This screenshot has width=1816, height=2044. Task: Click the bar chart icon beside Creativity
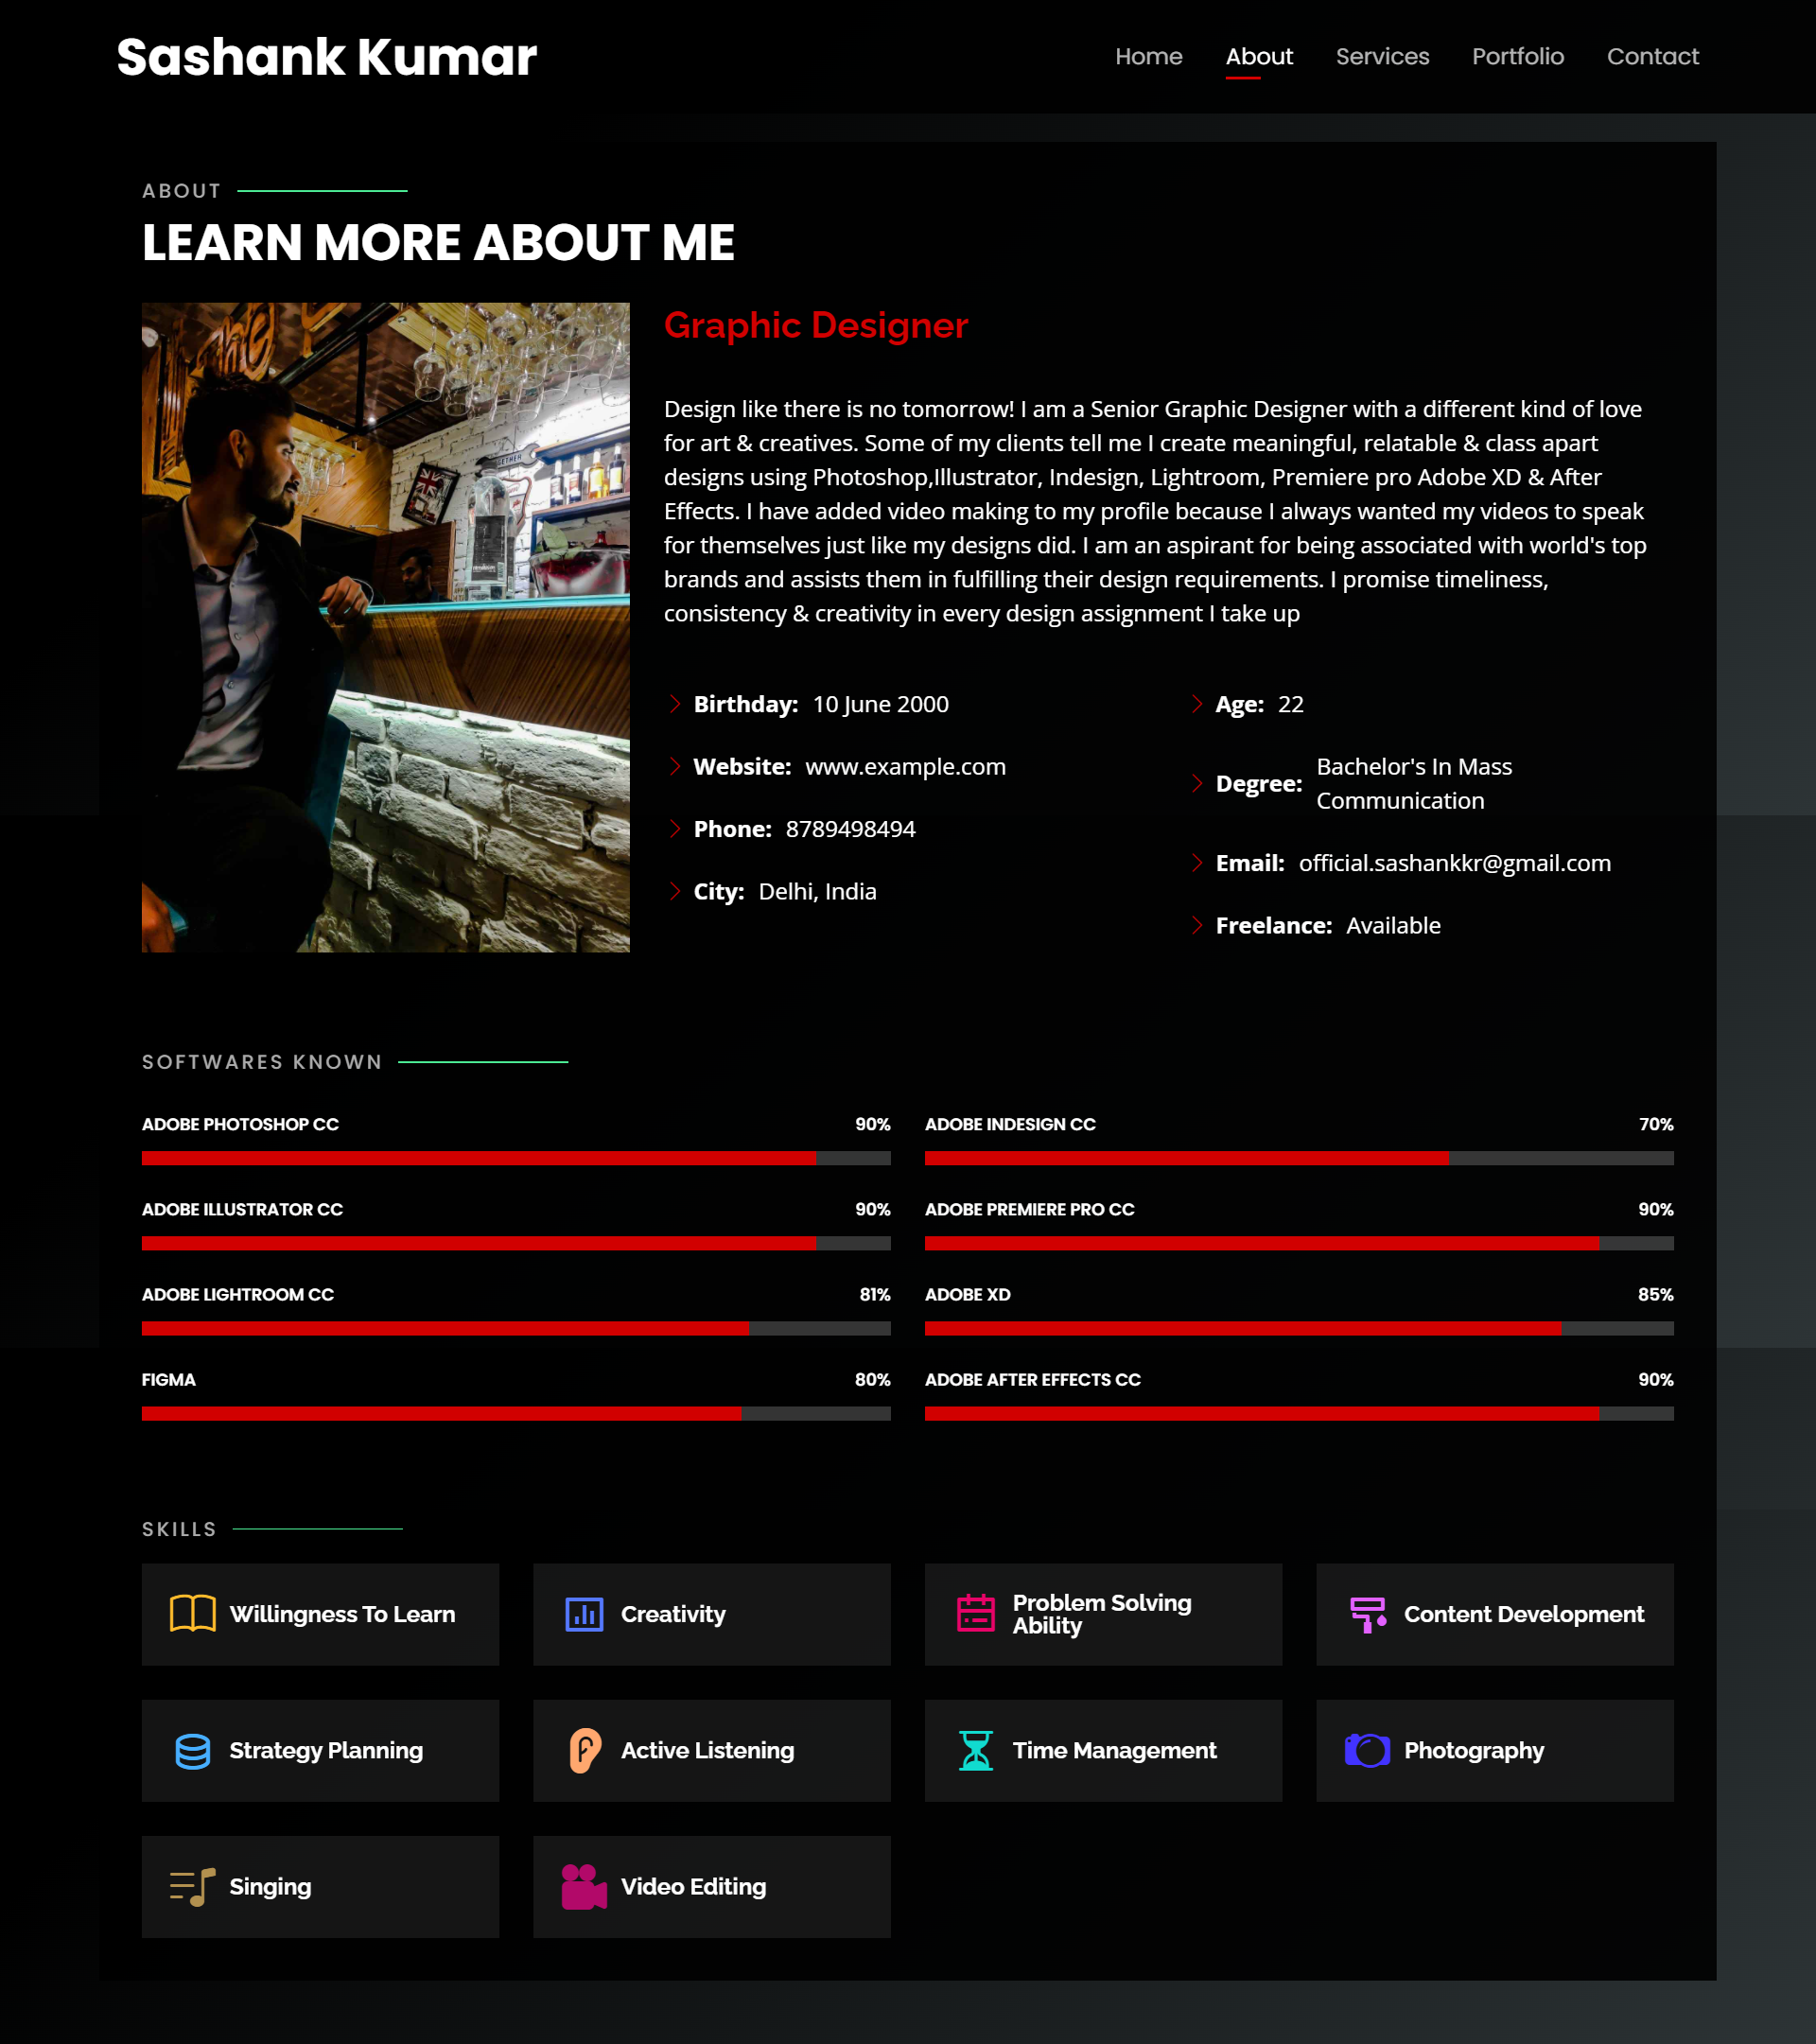coord(584,1614)
